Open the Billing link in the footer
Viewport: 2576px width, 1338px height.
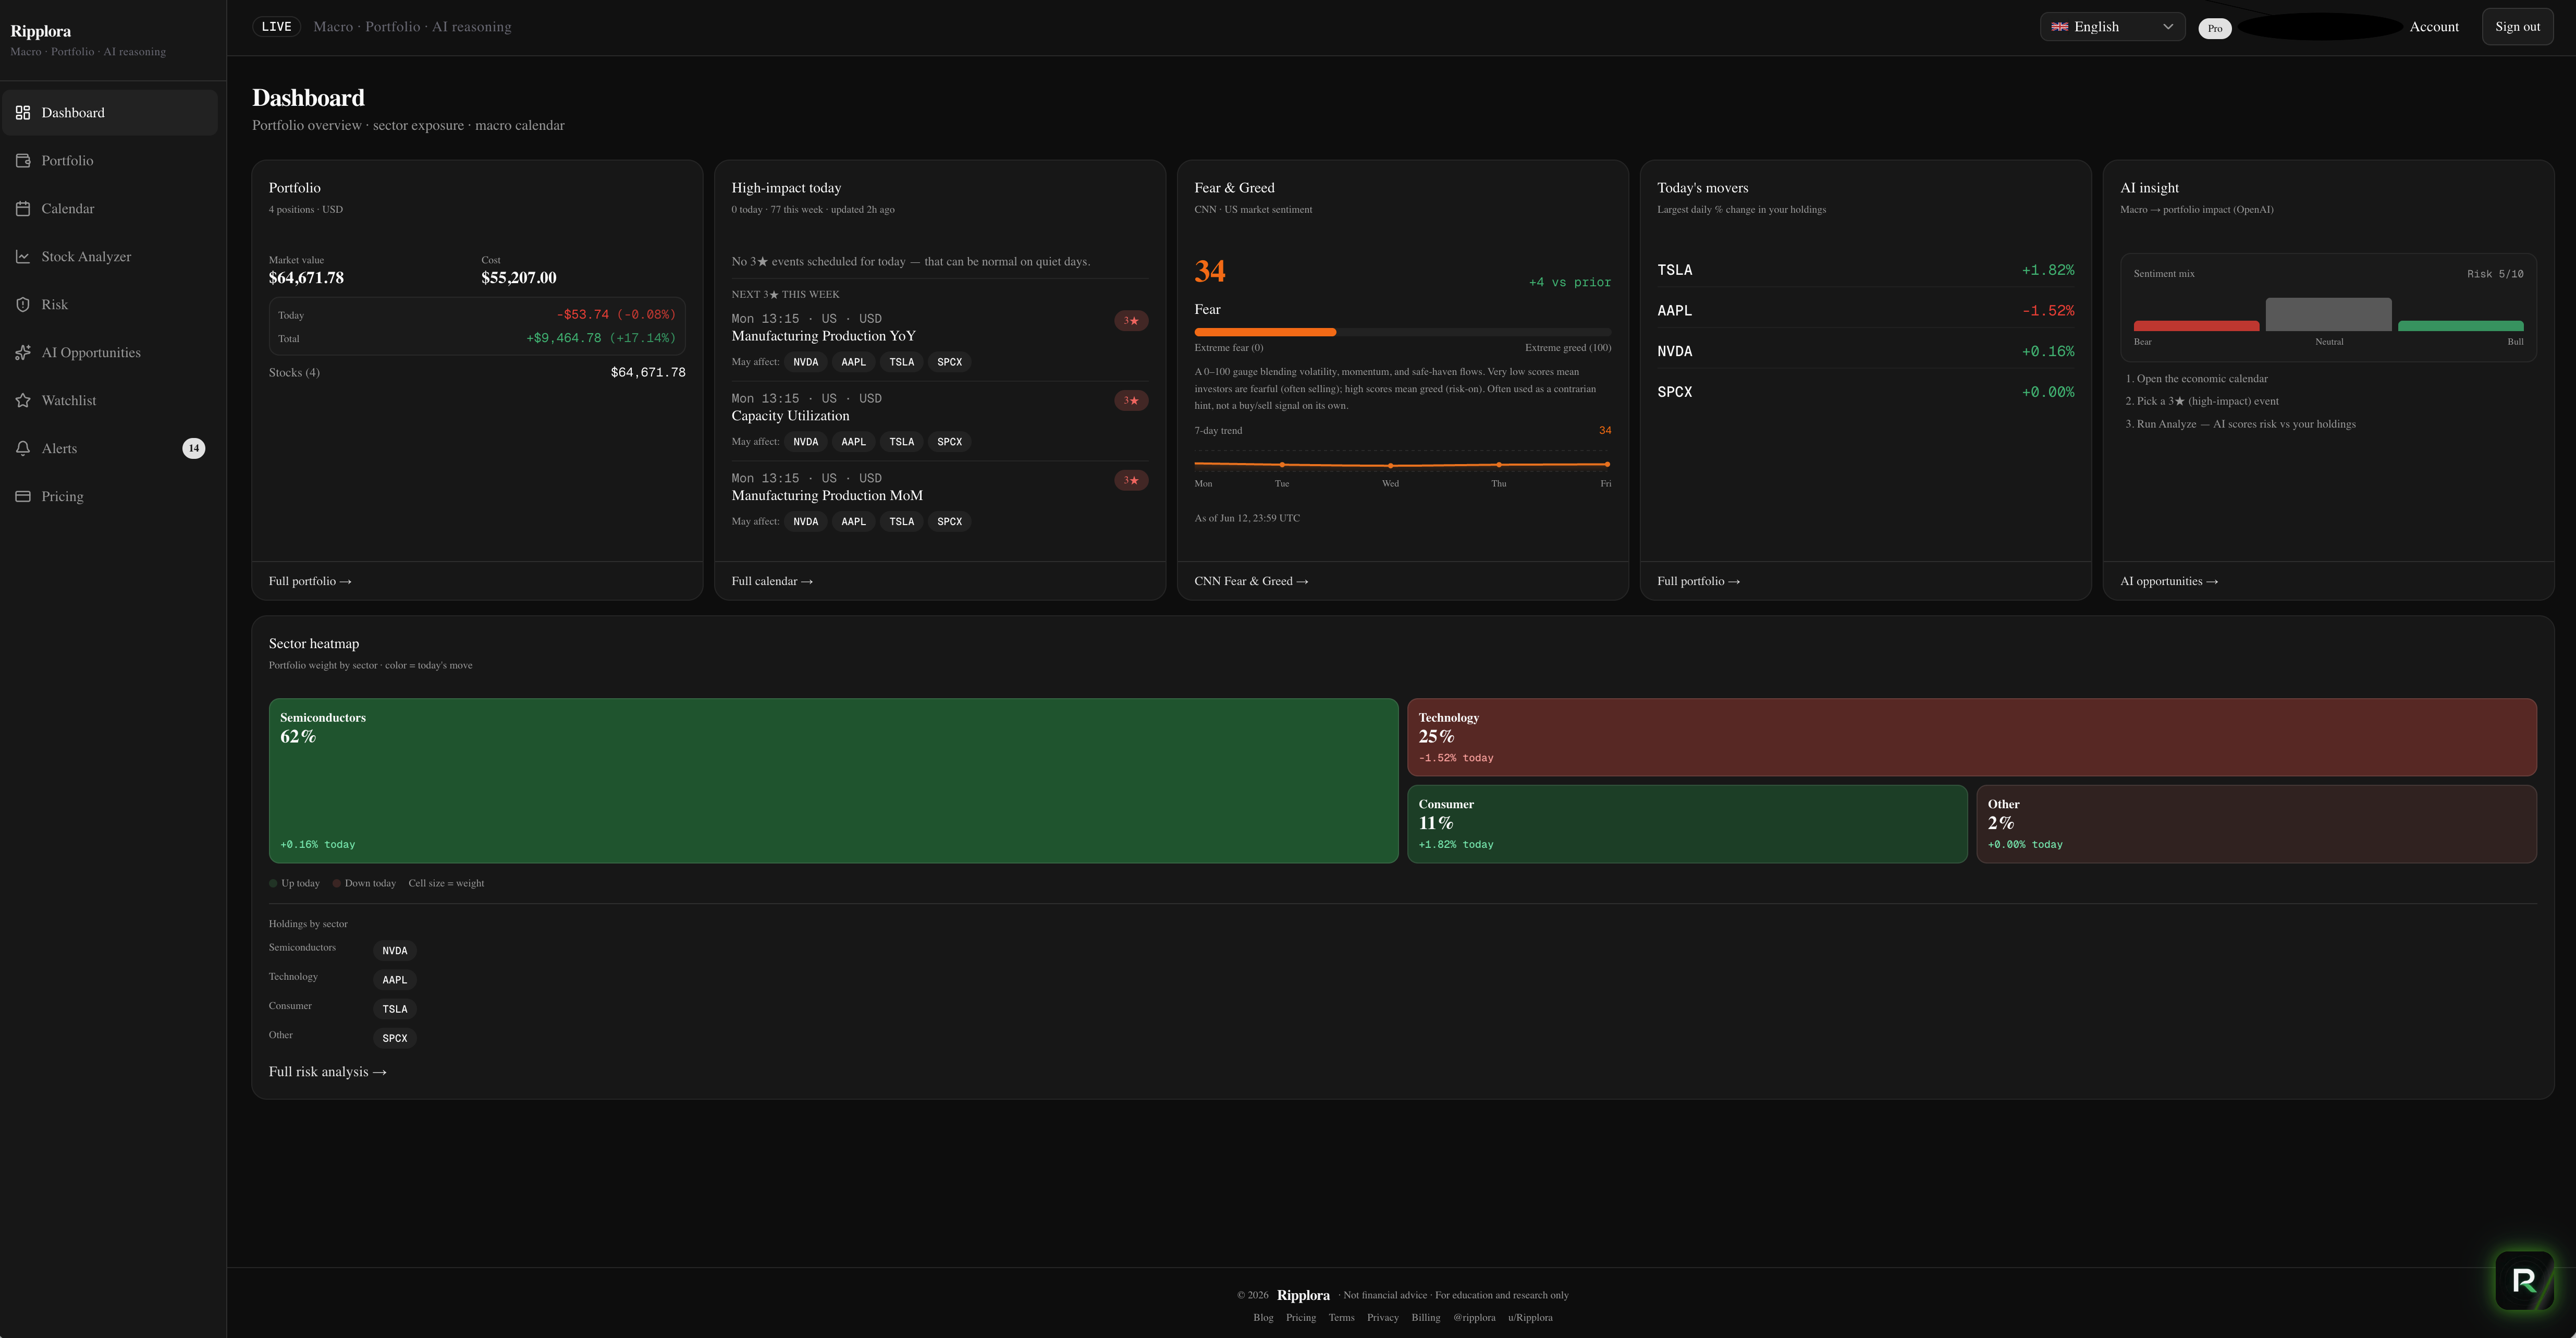click(1425, 1318)
